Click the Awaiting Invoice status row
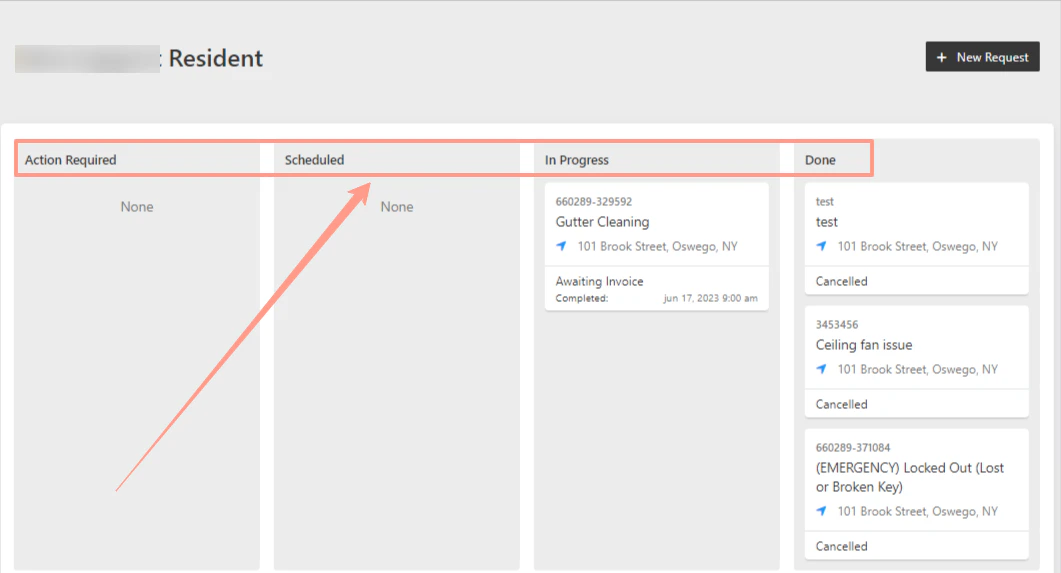Viewport: 1061px width, 573px height. pyautogui.click(x=656, y=288)
